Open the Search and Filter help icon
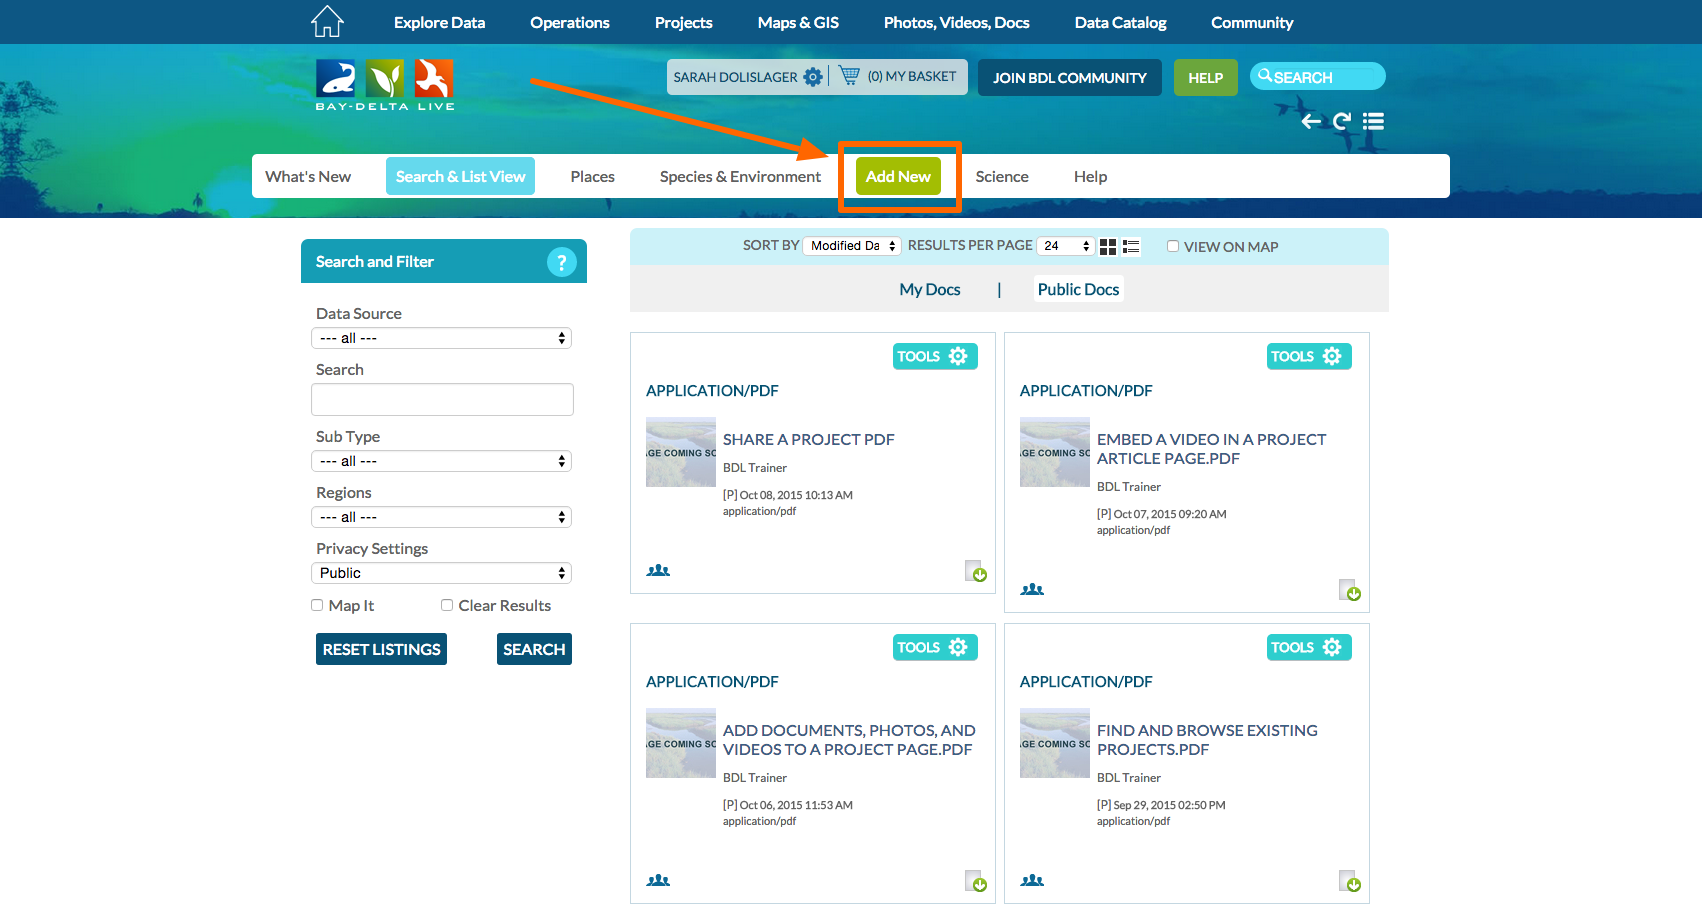The width and height of the screenshot is (1702, 914). coord(561,262)
